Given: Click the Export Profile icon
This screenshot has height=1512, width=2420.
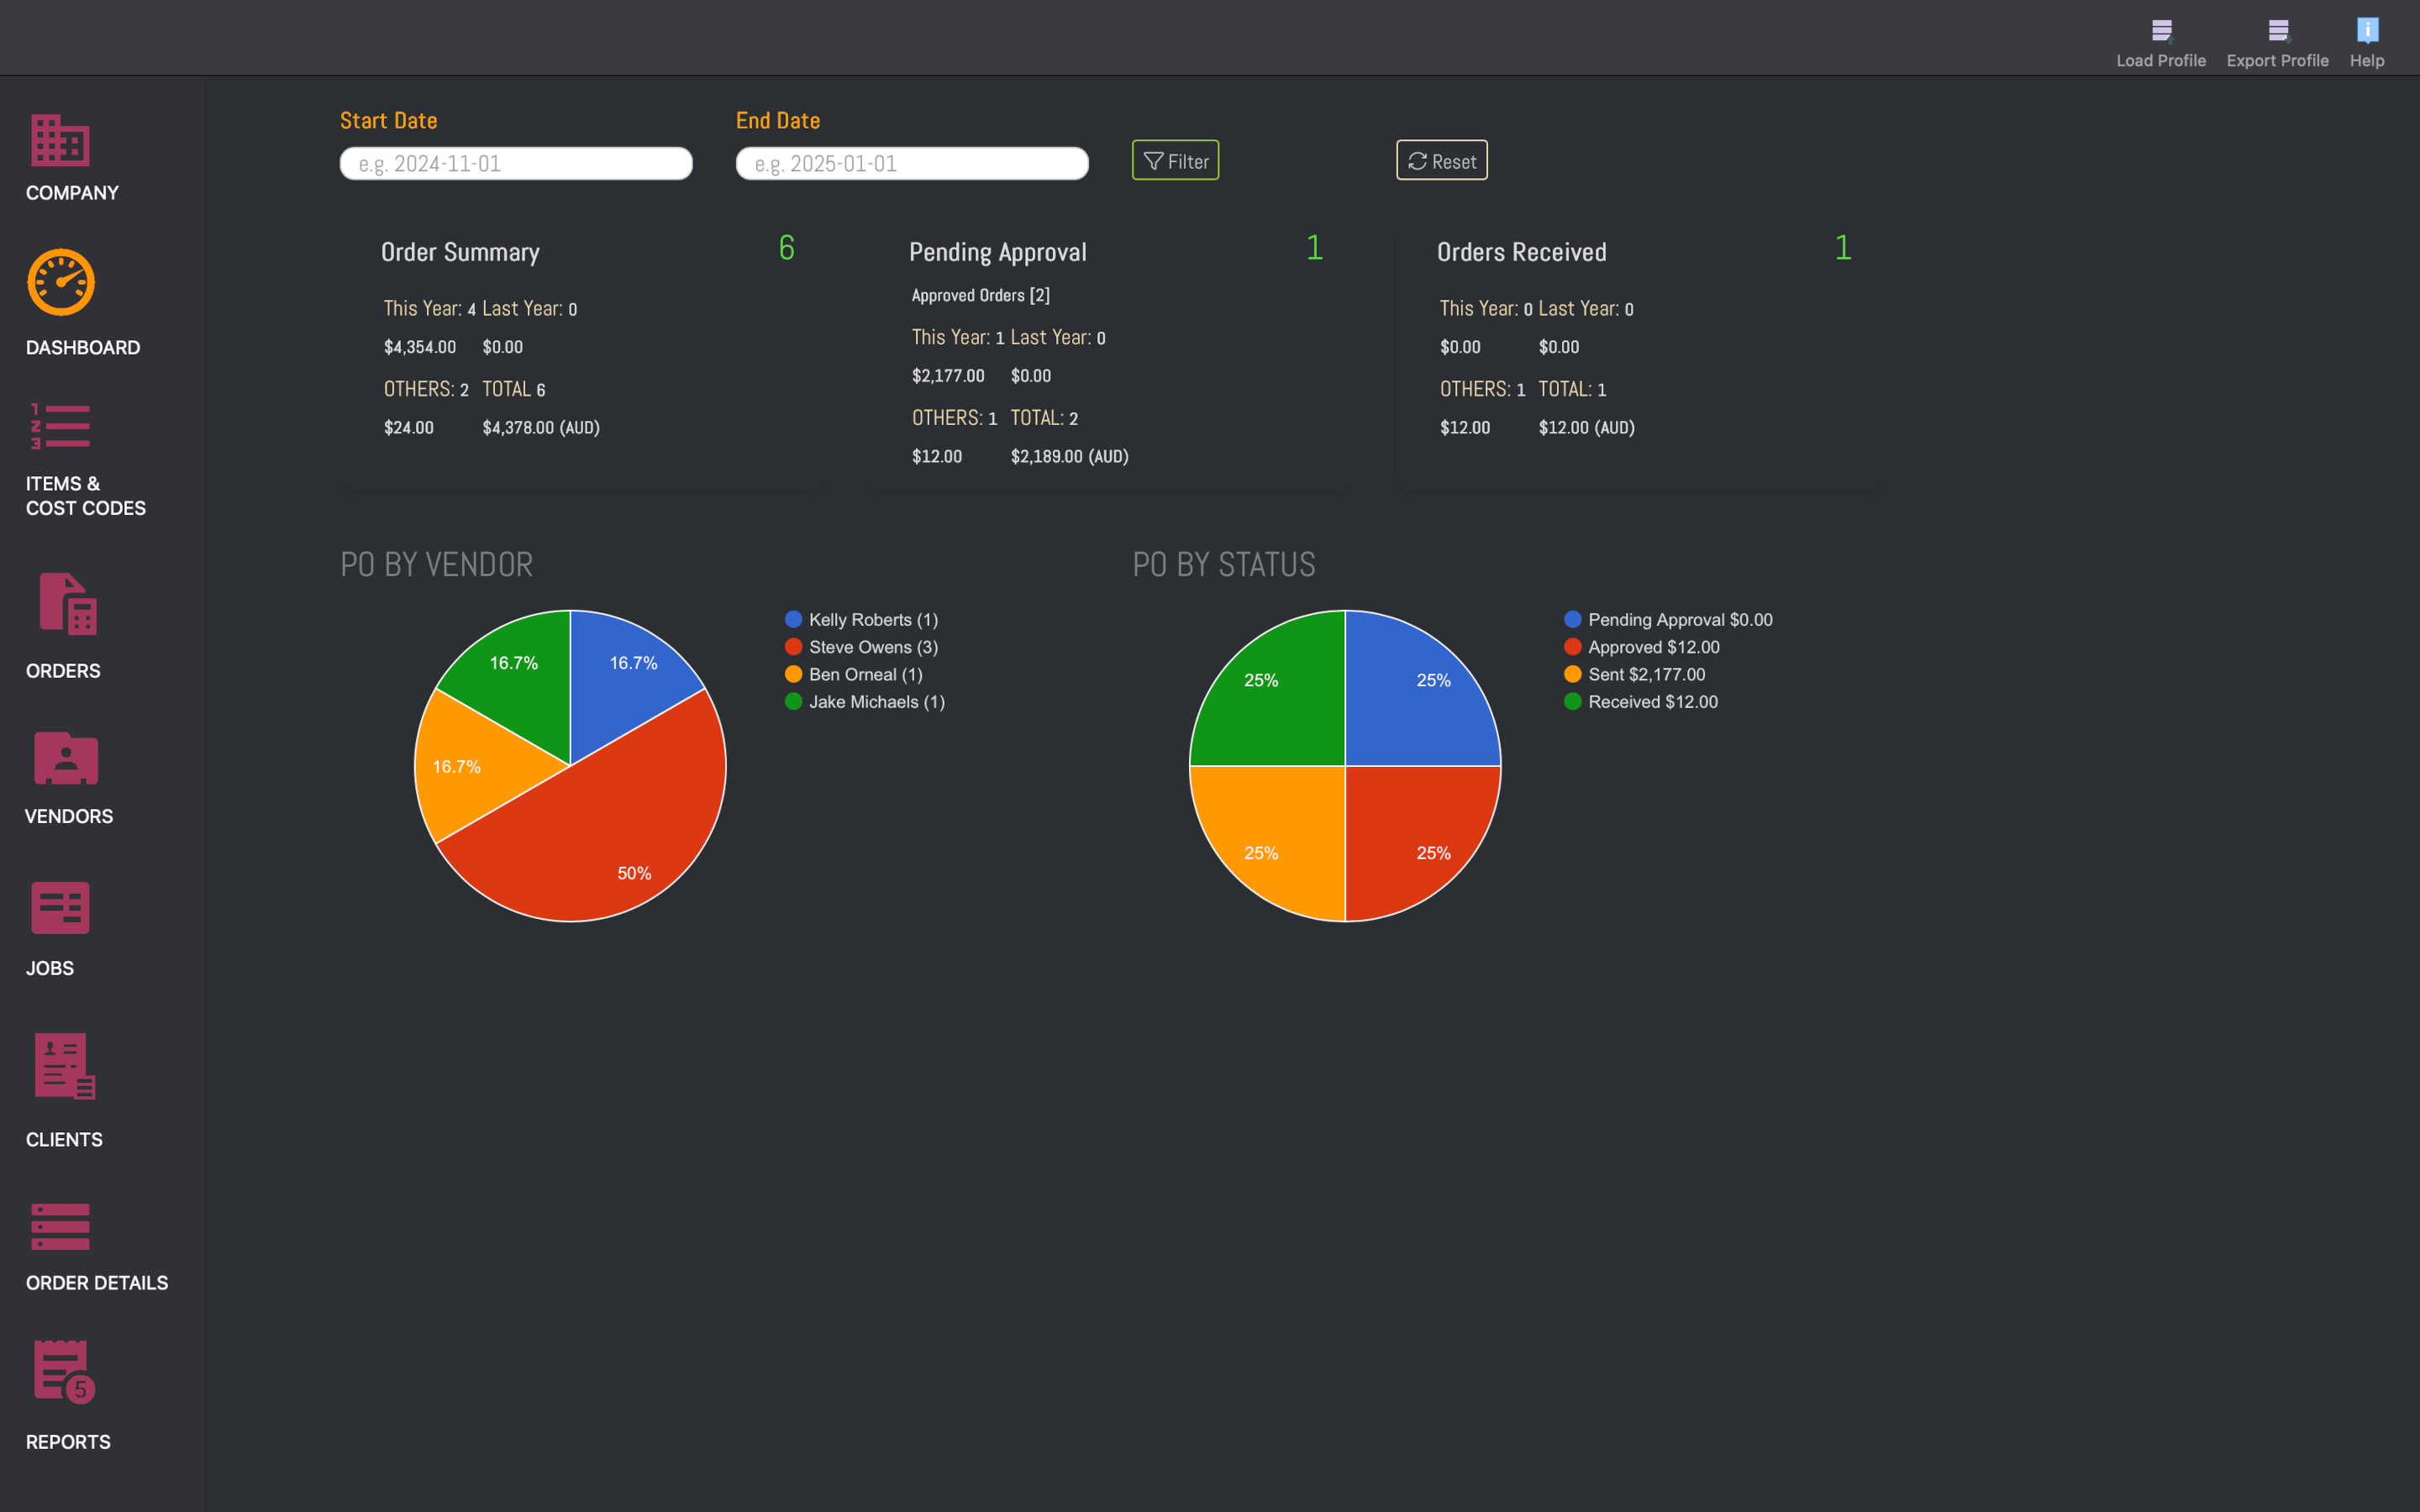Looking at the screenshot, I should pyautogui.click(x=2277, y=31).
